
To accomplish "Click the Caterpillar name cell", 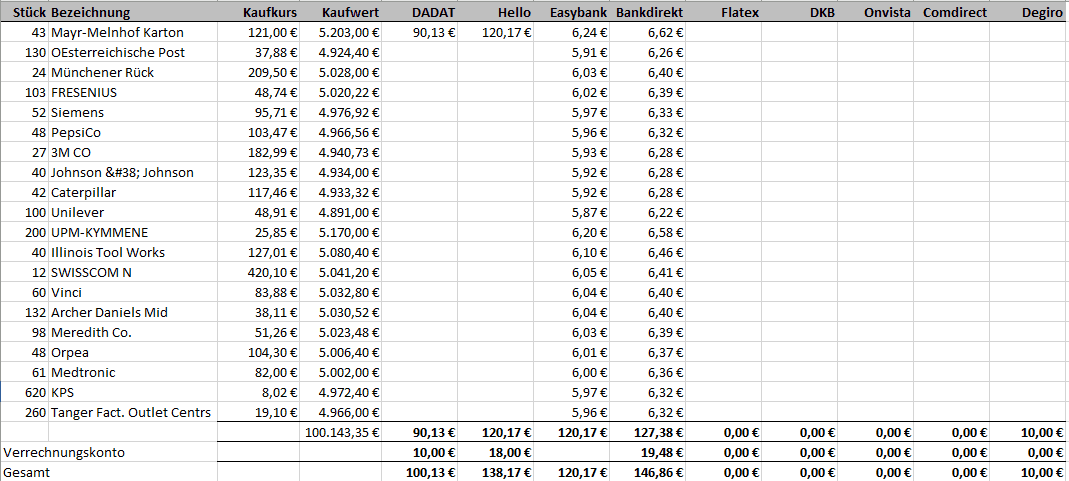I will pyautogui.click(x=133, y=192).
